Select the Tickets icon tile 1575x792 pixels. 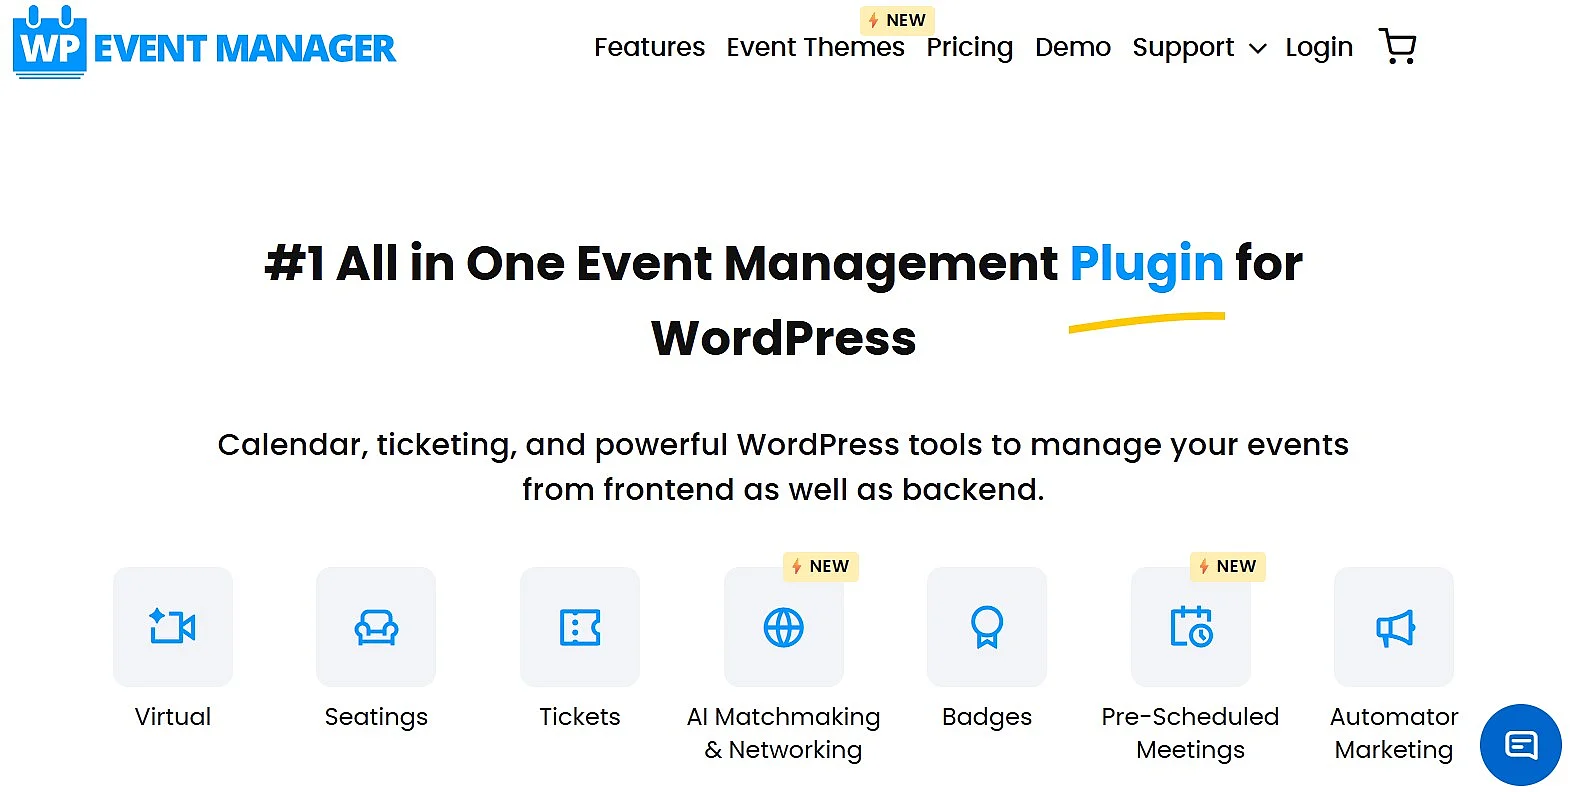(580, 627)
